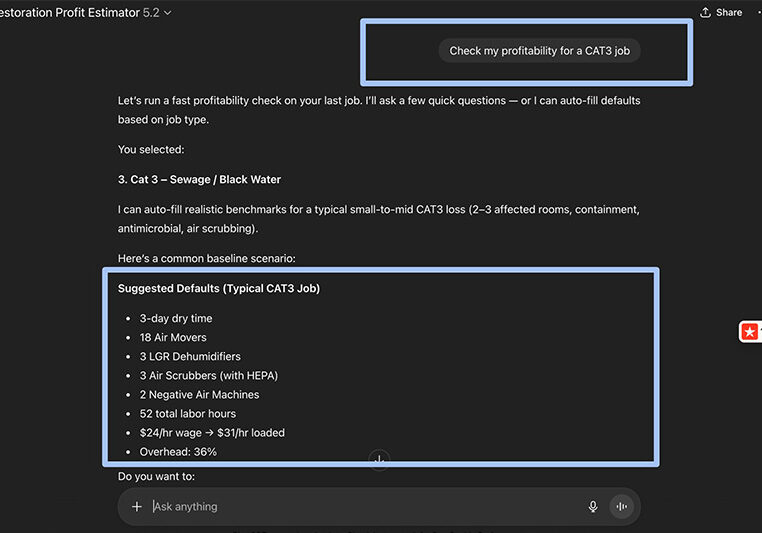Image resolution: width=762 pixels, height=533 pixels.
Task: Click the 2 Negative Air Machines item
Action: click(199, 394)
